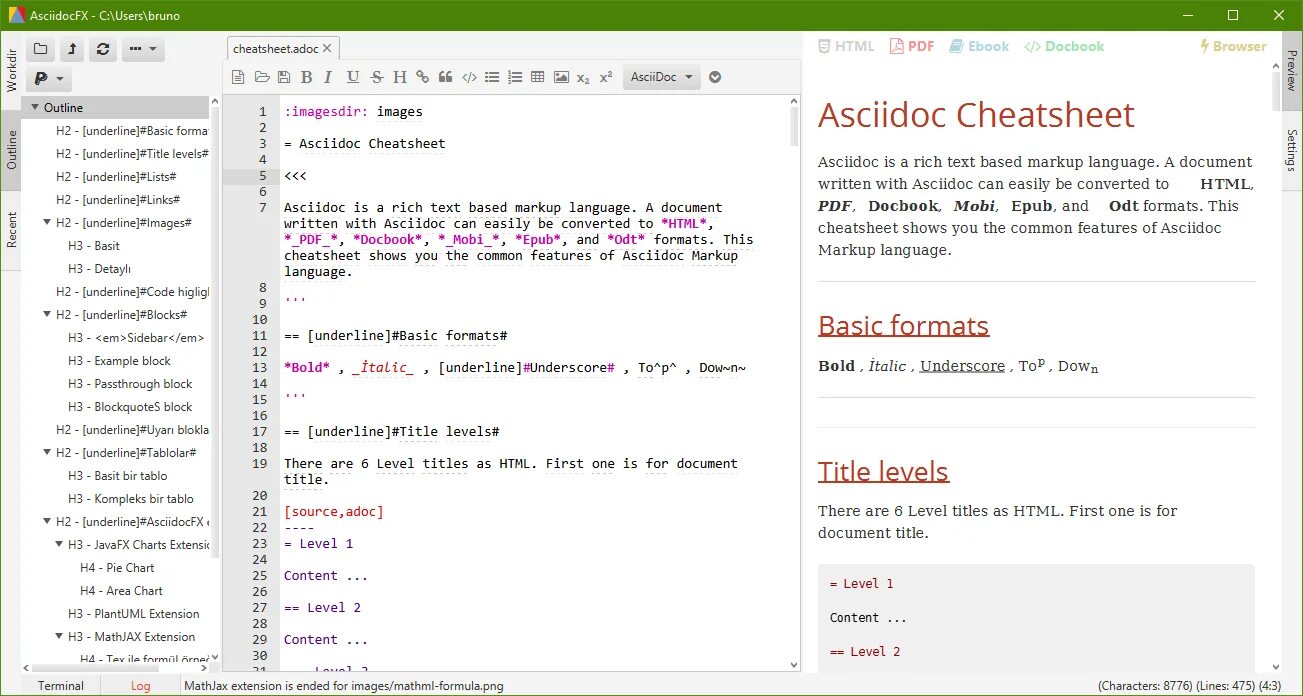Select outline item Basic formats

132,131
